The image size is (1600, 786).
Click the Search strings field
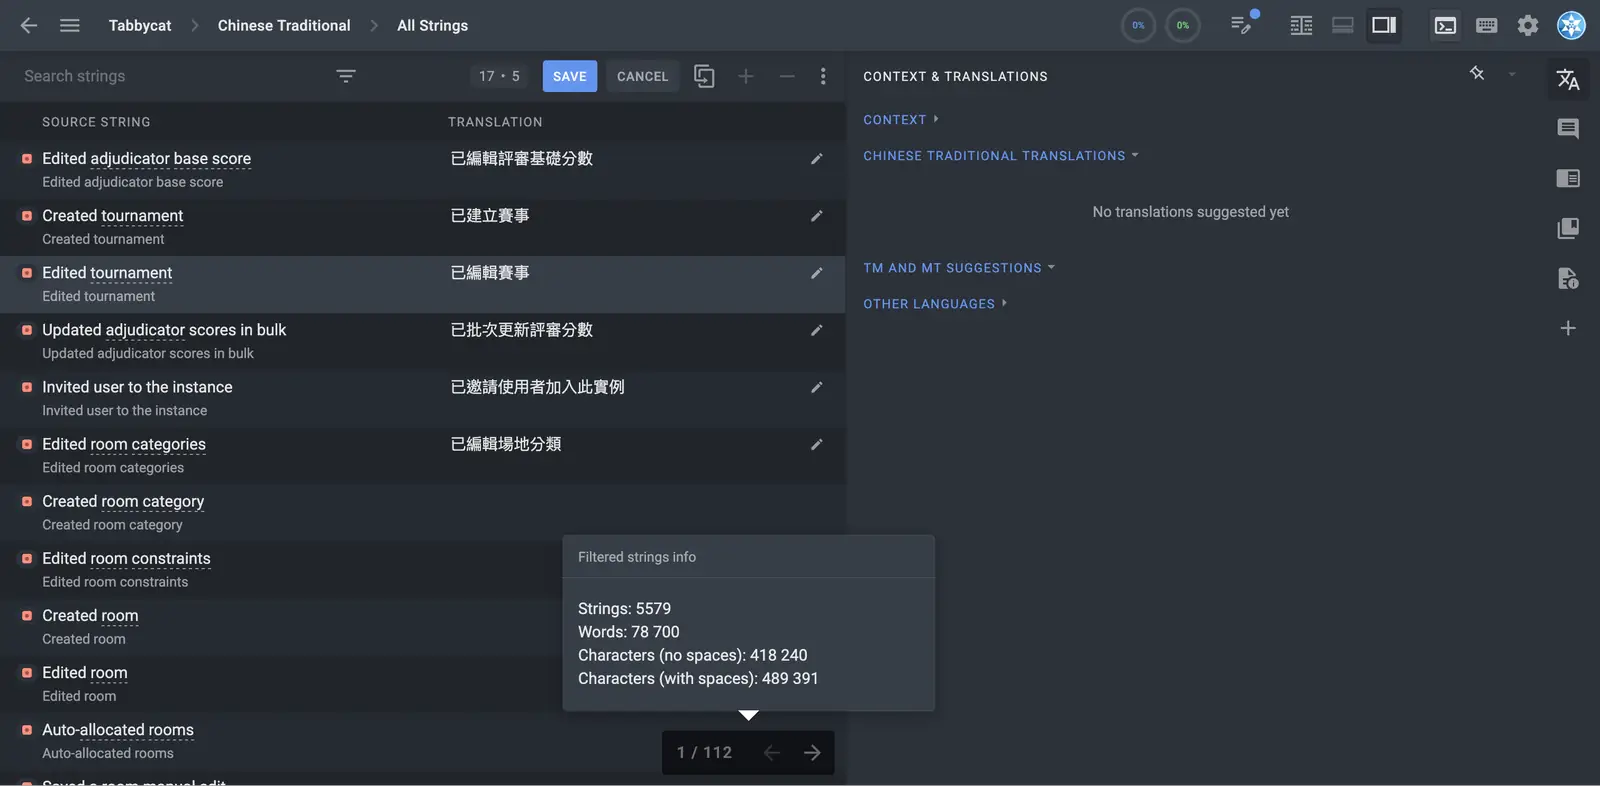170,76
